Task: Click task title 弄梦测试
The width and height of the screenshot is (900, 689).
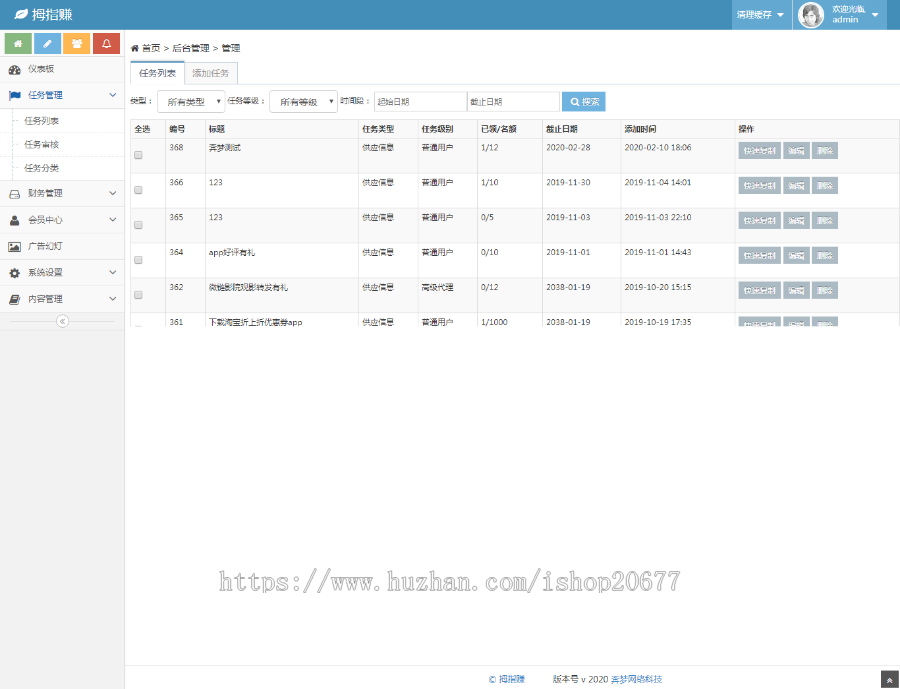Action: 225,148
